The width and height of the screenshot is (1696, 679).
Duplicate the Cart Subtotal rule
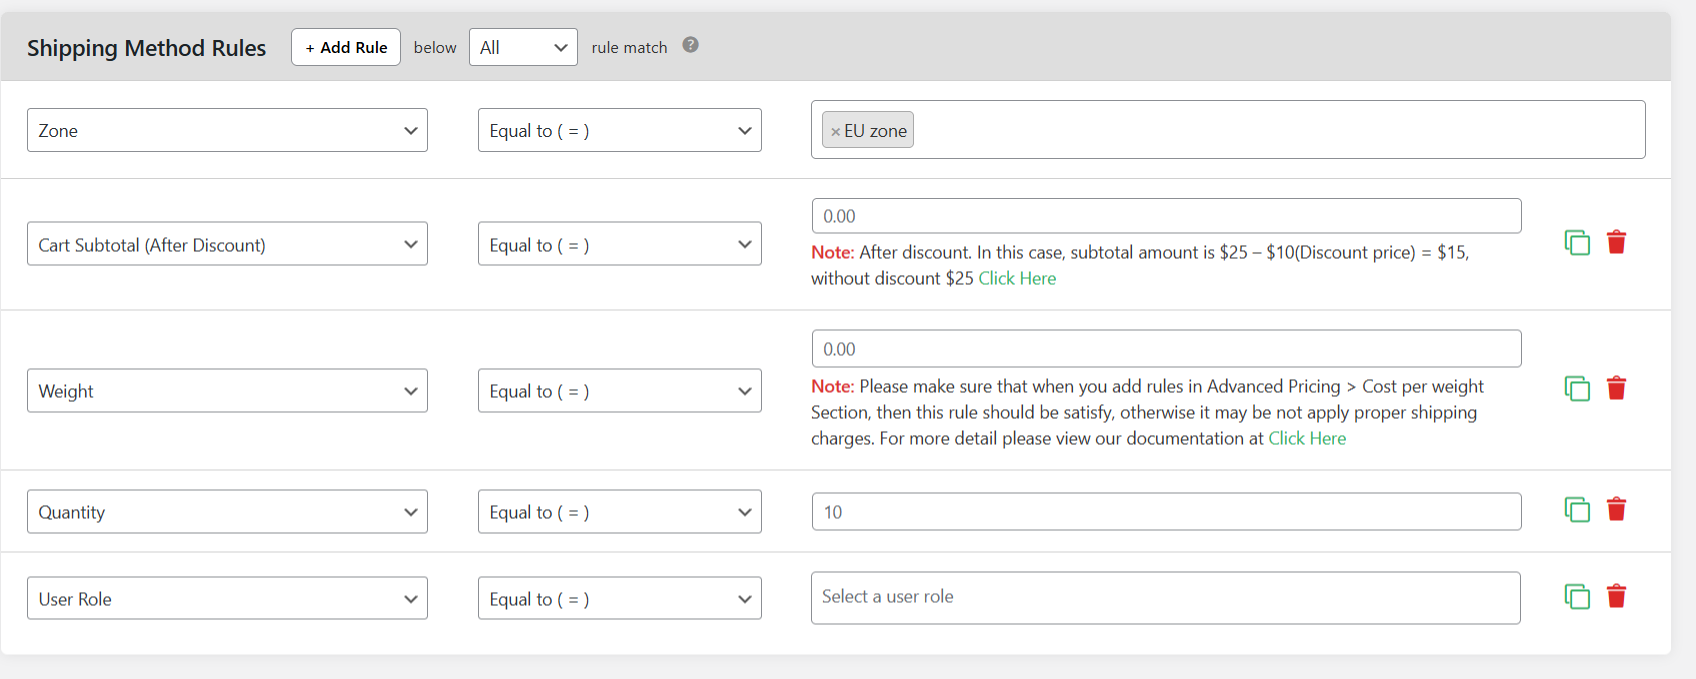(1577, 243)
